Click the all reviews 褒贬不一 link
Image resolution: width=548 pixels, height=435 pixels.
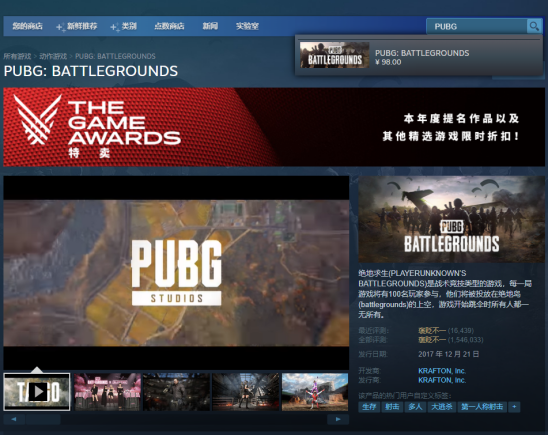point(432,340)
